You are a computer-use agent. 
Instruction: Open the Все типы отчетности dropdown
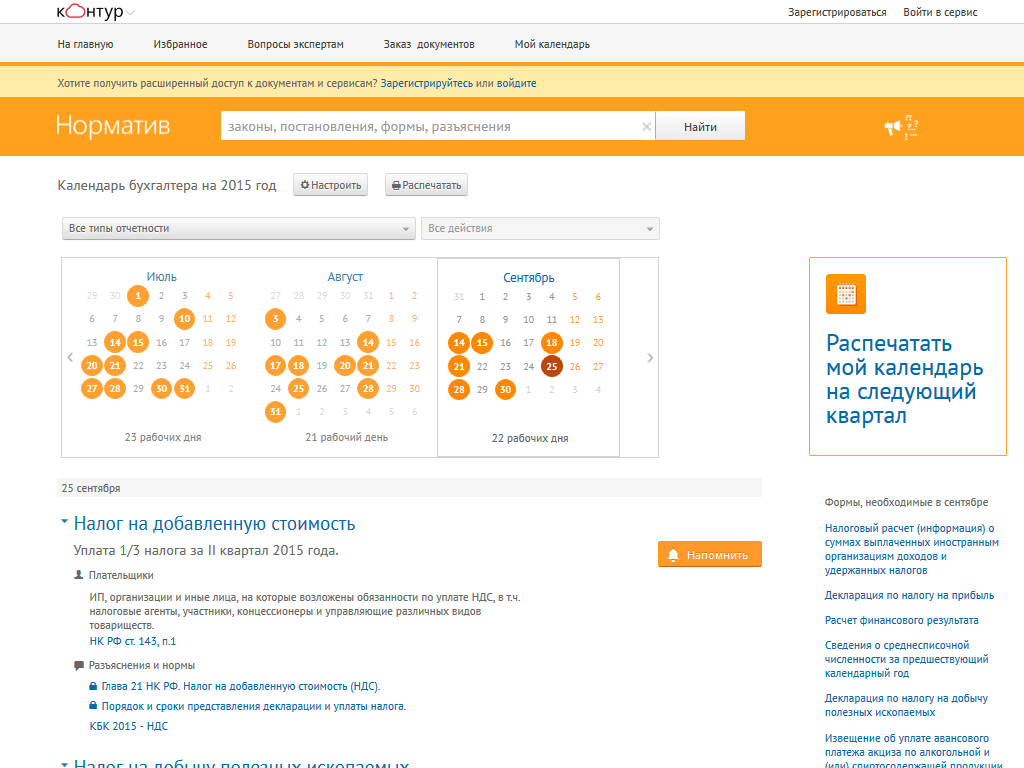click(239, 229)
